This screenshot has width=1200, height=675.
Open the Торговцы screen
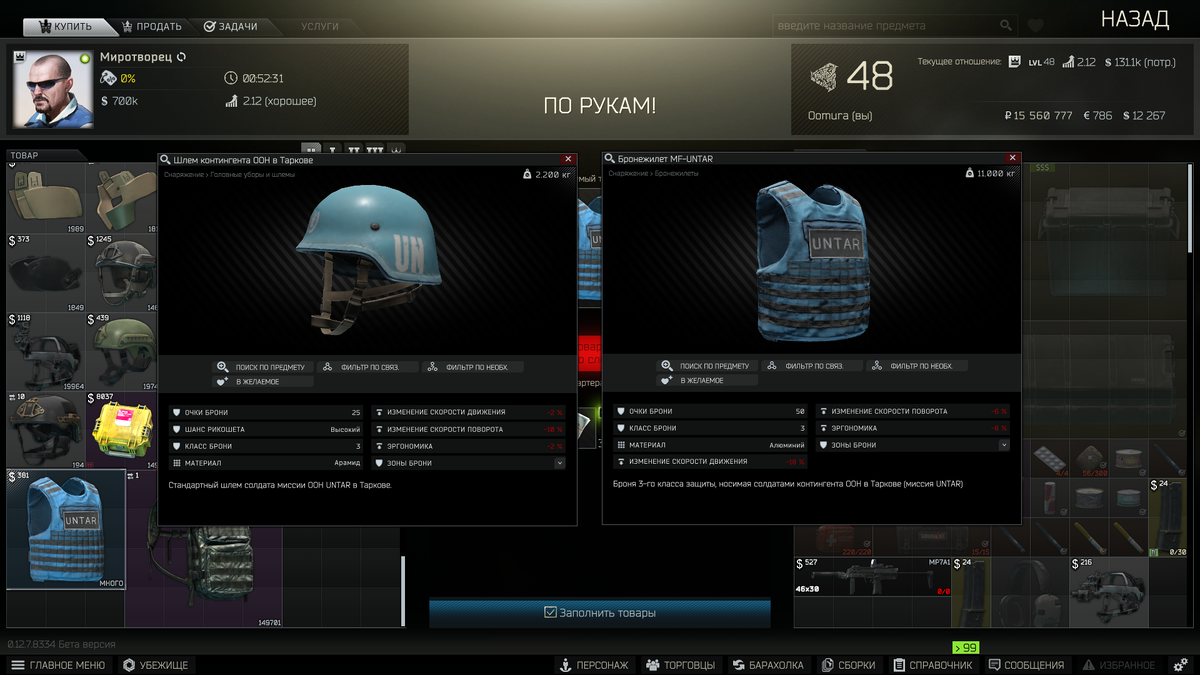pos(682,665)
